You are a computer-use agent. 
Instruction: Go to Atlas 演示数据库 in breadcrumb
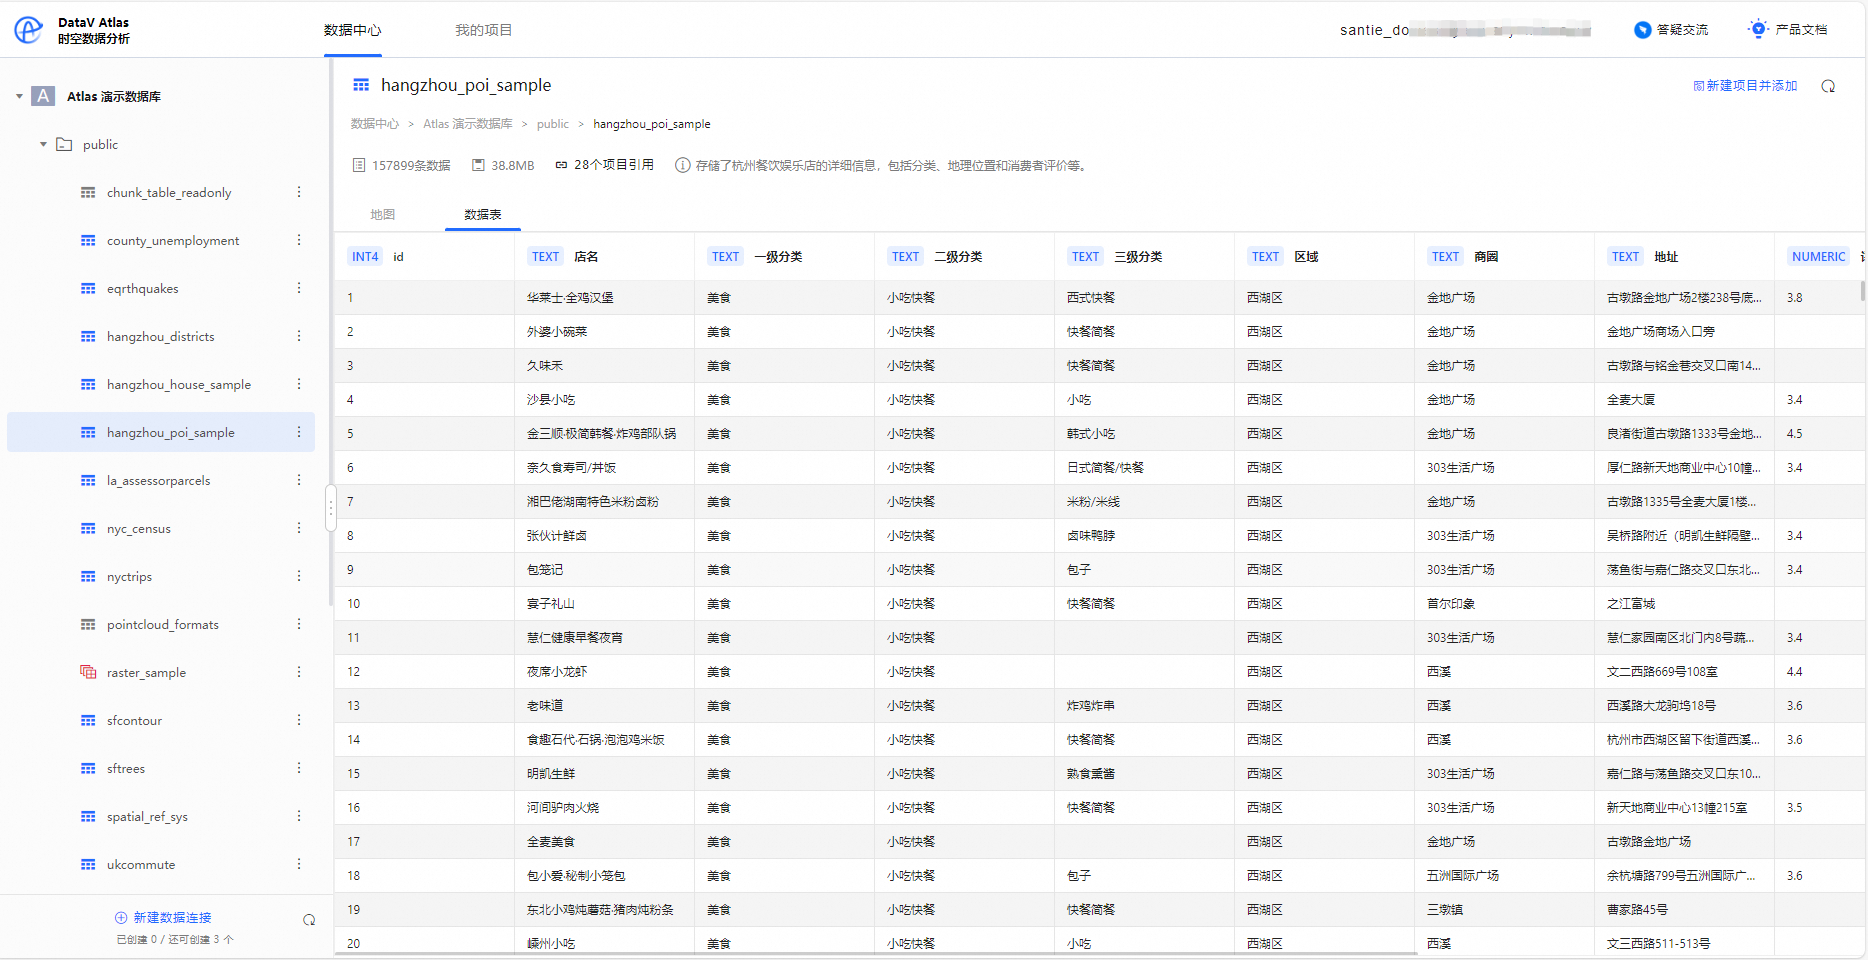tap(467, 124)
